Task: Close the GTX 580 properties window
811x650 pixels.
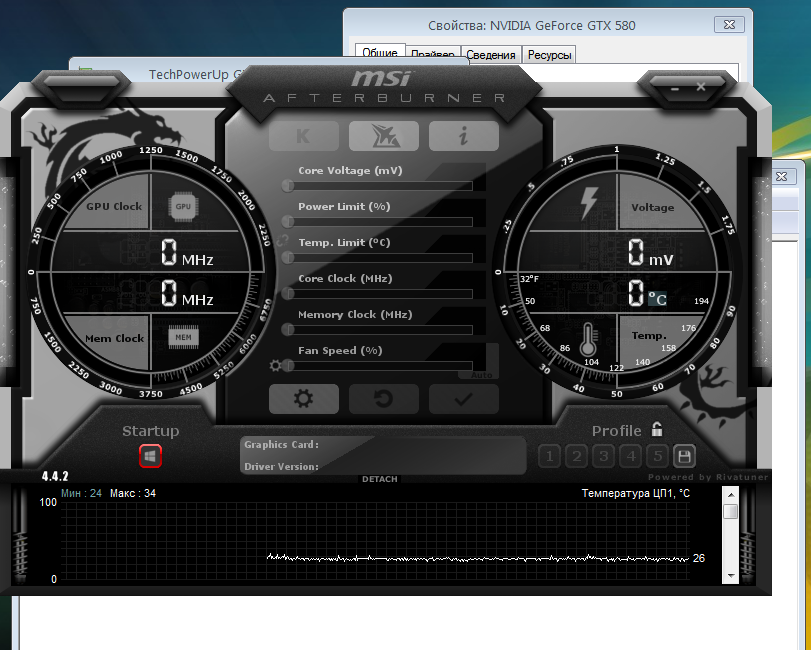Action: [729, 24]
